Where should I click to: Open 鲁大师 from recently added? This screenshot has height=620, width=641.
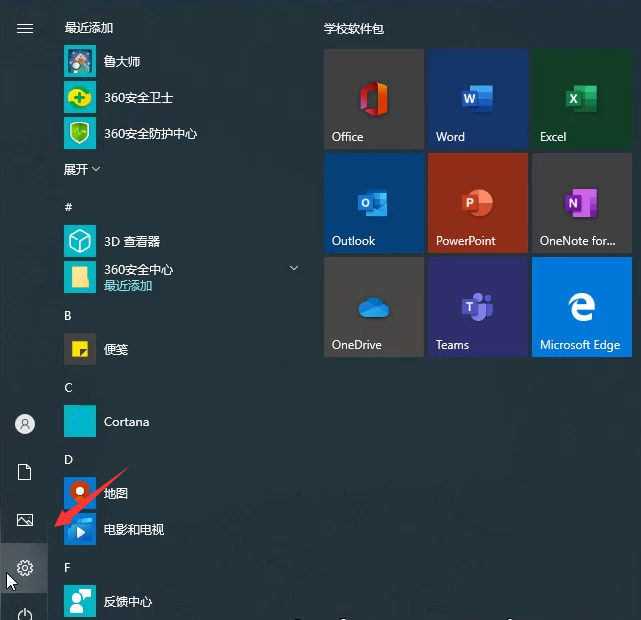pyautogui.click(x=122, y=61)
